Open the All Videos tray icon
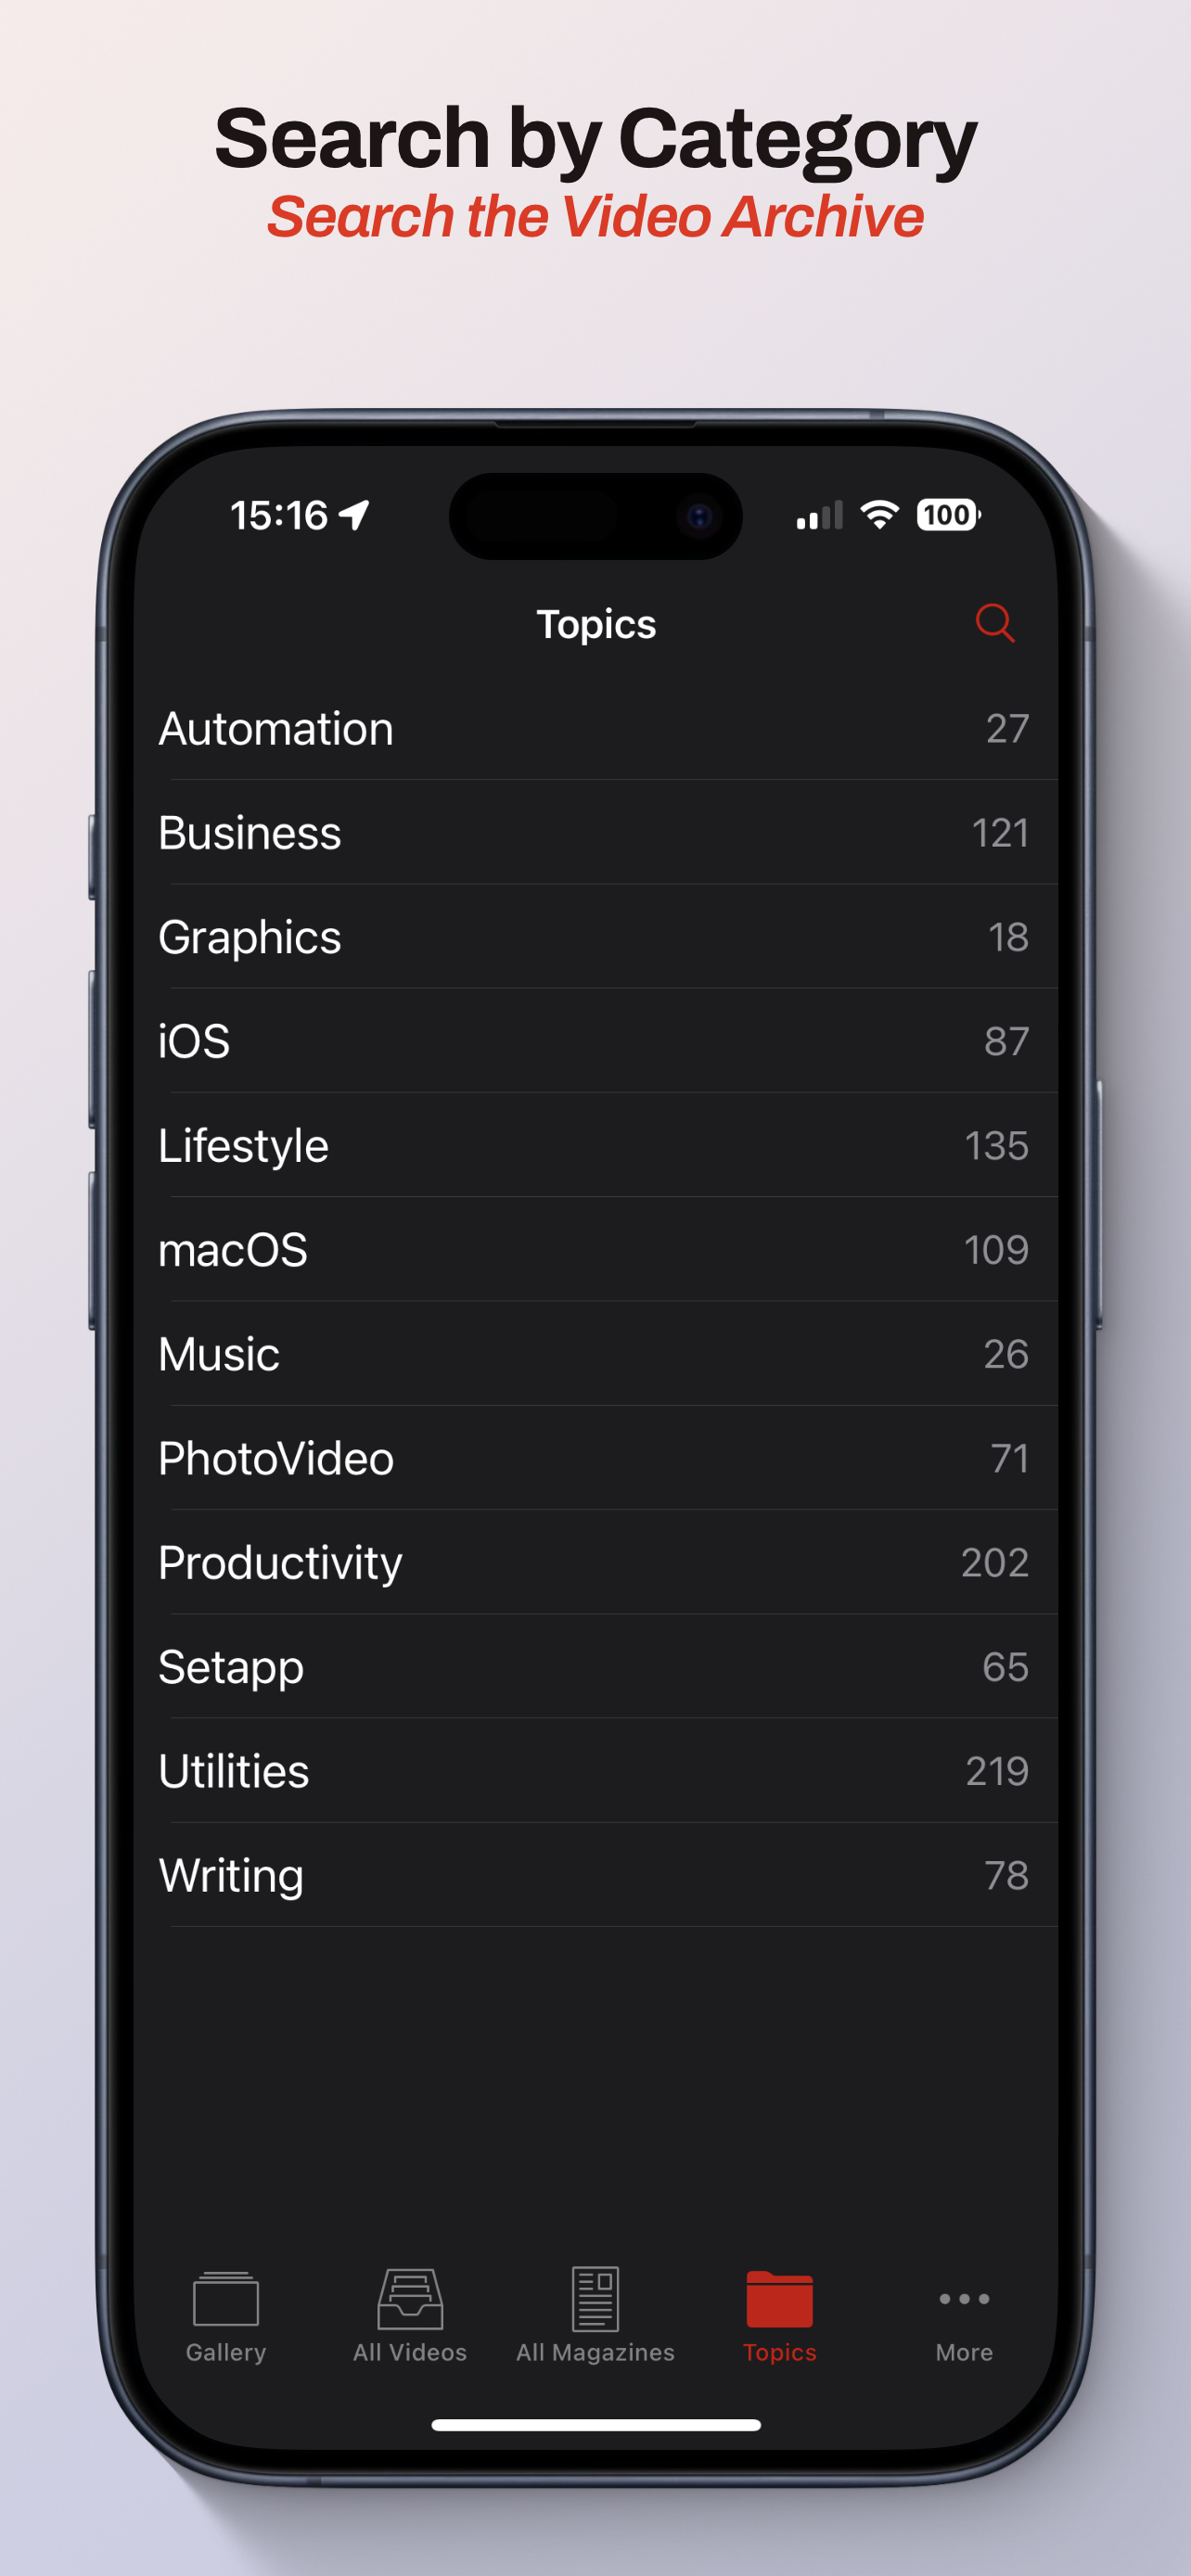Image resolution: width=1191 pixels, height=2576 pixels. pyautogui.click(x=410, y=2298)
